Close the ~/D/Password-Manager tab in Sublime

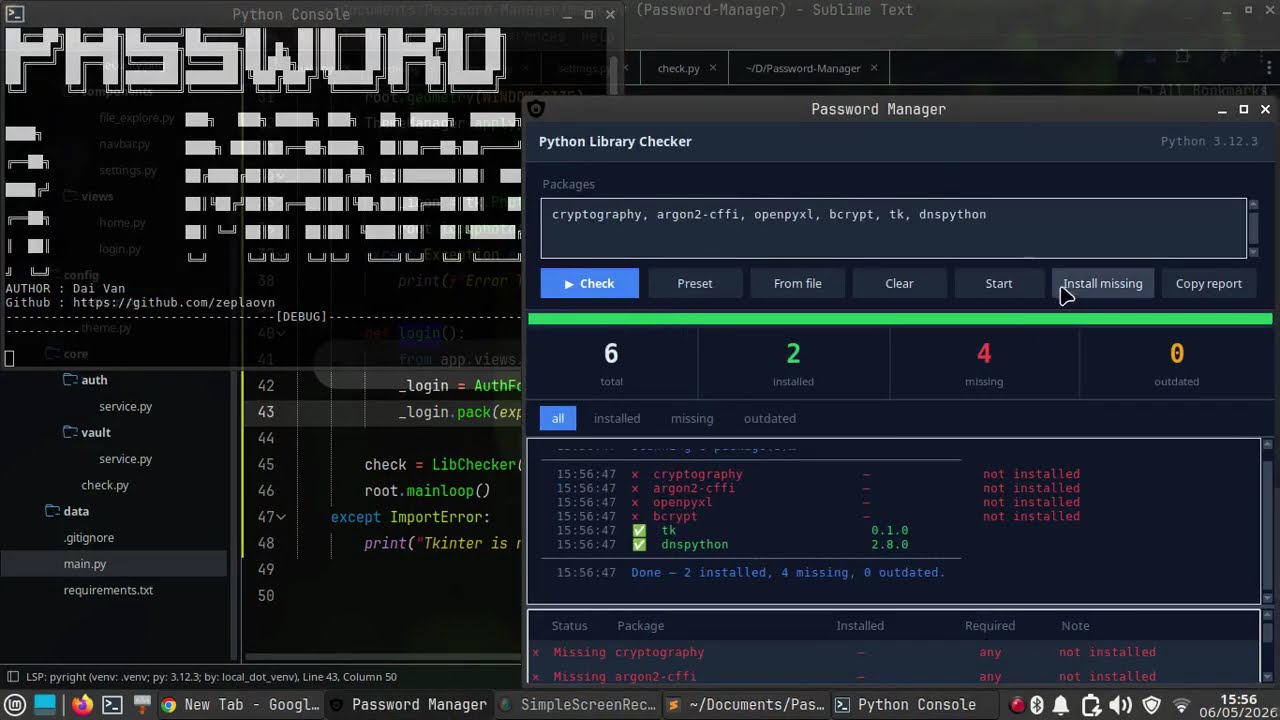click(874, 68)
